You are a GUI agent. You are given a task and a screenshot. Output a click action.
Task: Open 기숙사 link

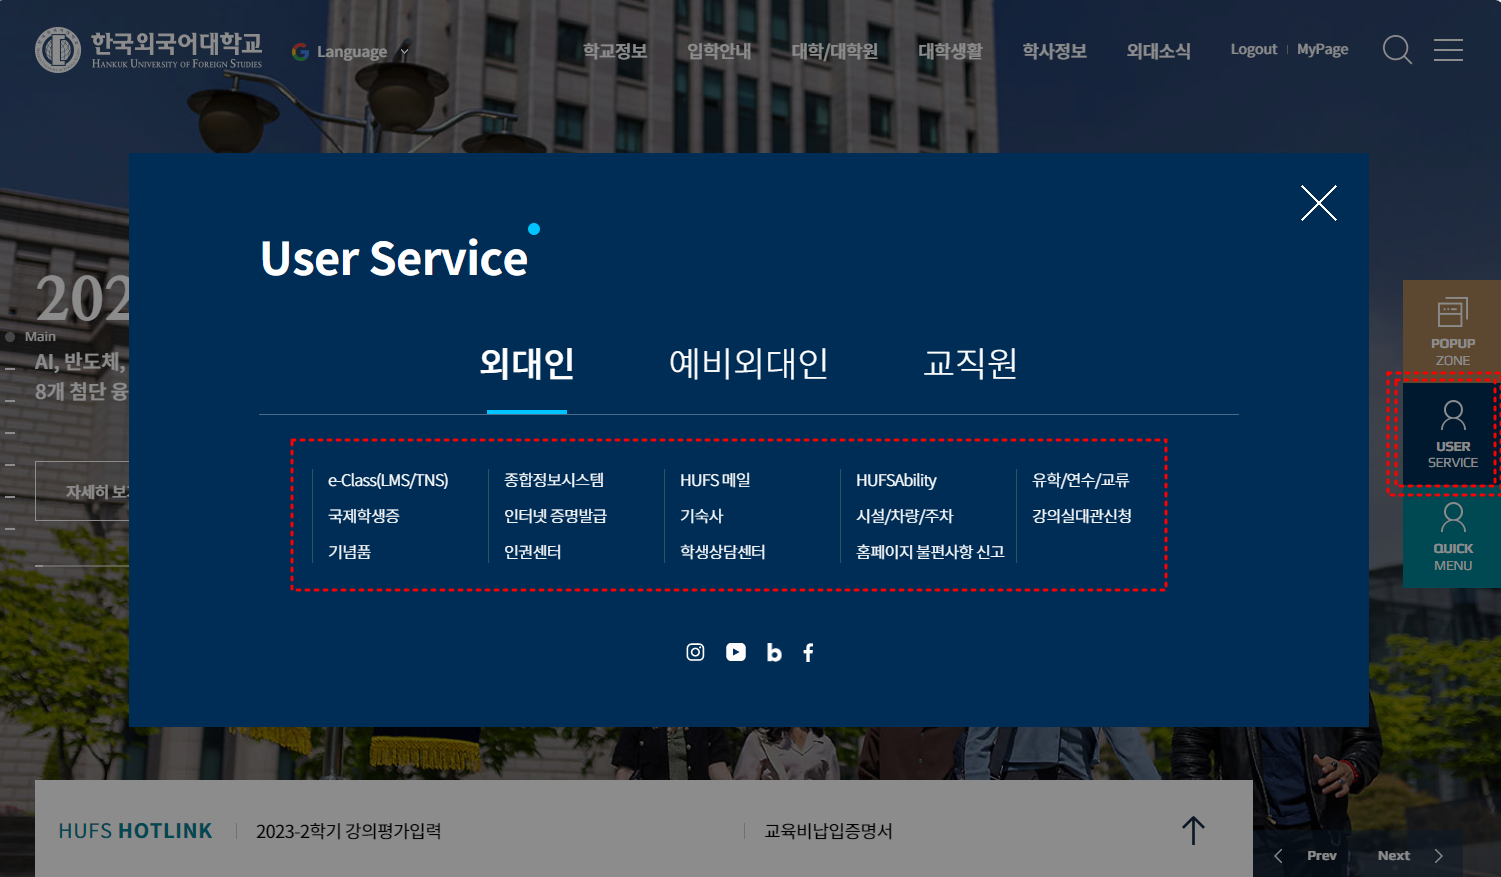701,516
